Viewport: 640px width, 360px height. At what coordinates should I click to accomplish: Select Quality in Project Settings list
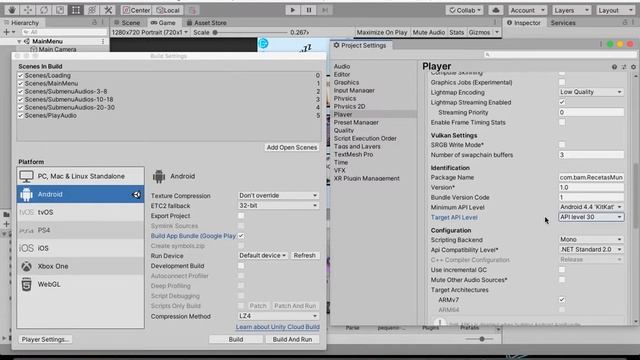click(x=344, y=130)
